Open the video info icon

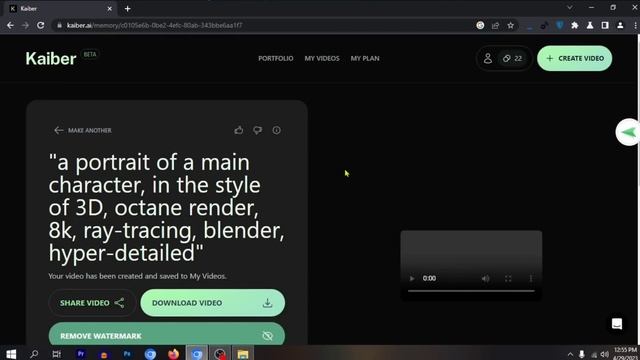point(277,130)
